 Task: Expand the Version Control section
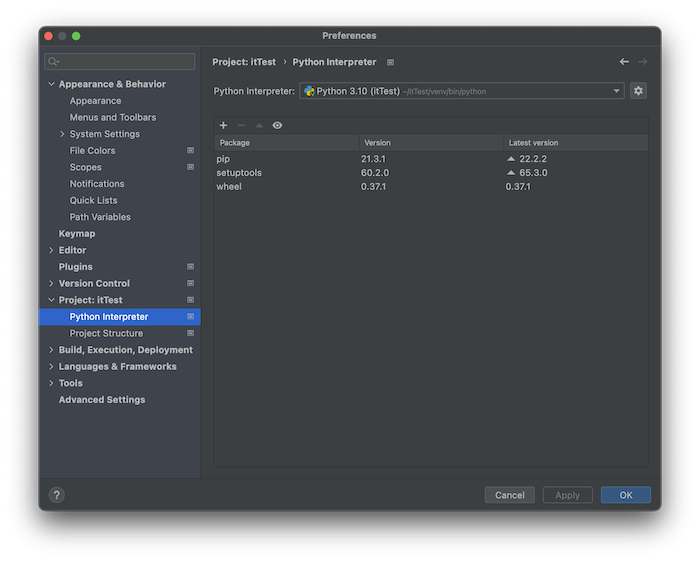coord(51,283)
